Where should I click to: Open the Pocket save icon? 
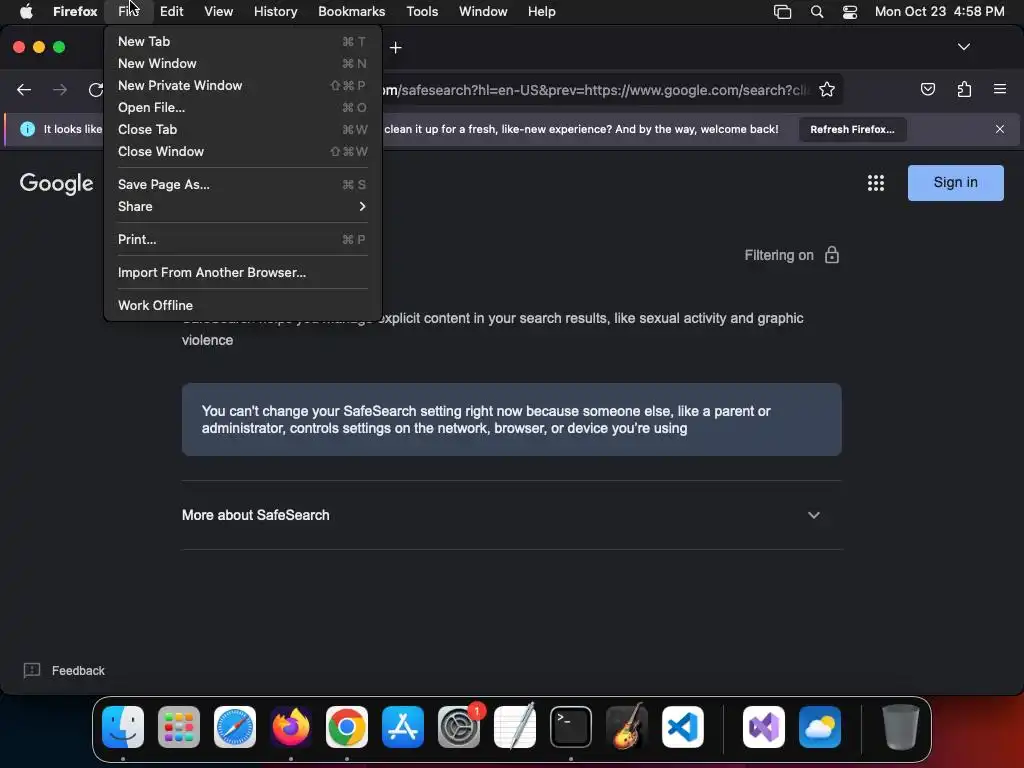(x=927, y=89)
